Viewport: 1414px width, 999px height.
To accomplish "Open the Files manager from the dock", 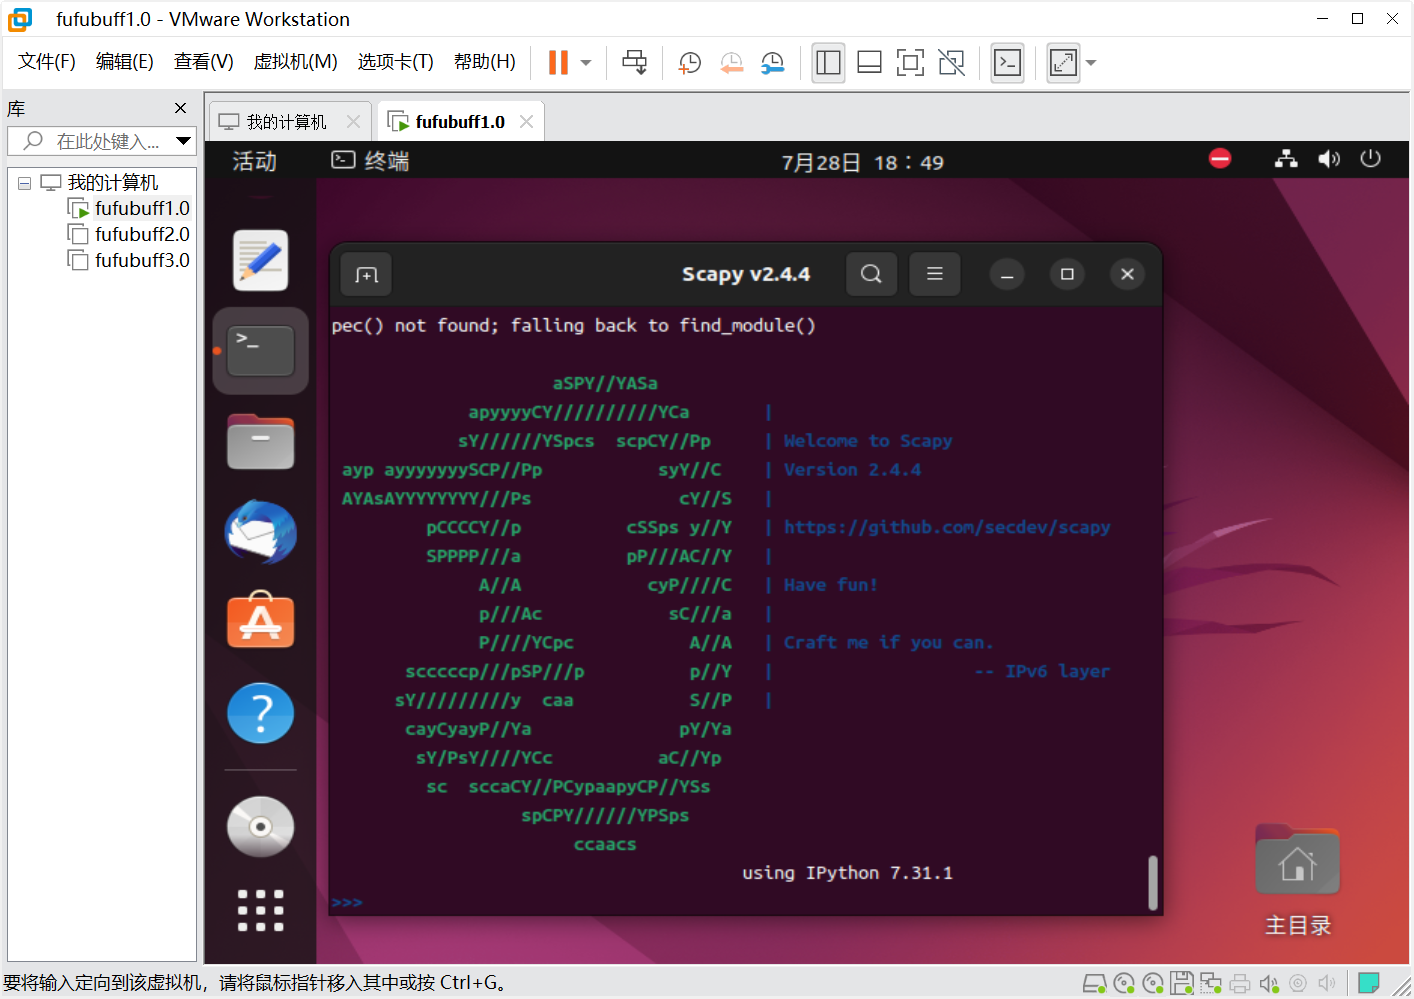I will [x=261, y=442].
